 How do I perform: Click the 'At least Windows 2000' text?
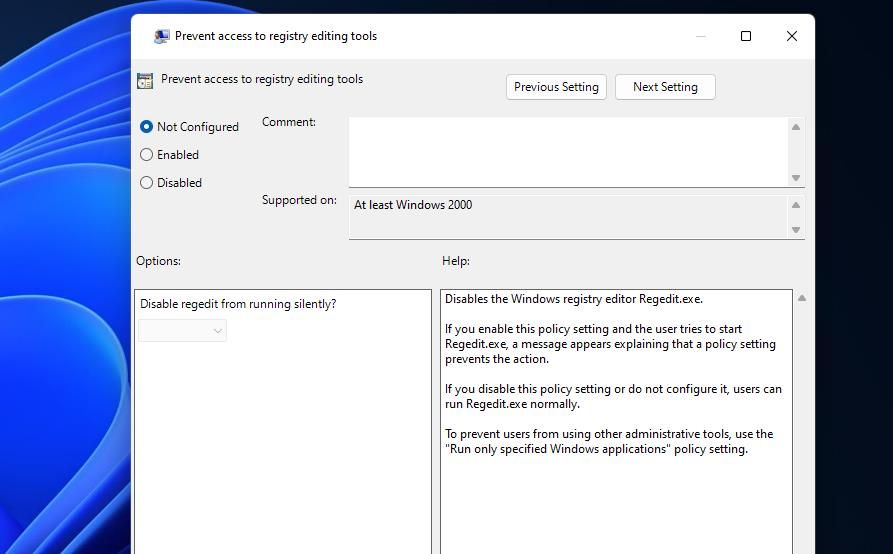click(x=413, y=205)
